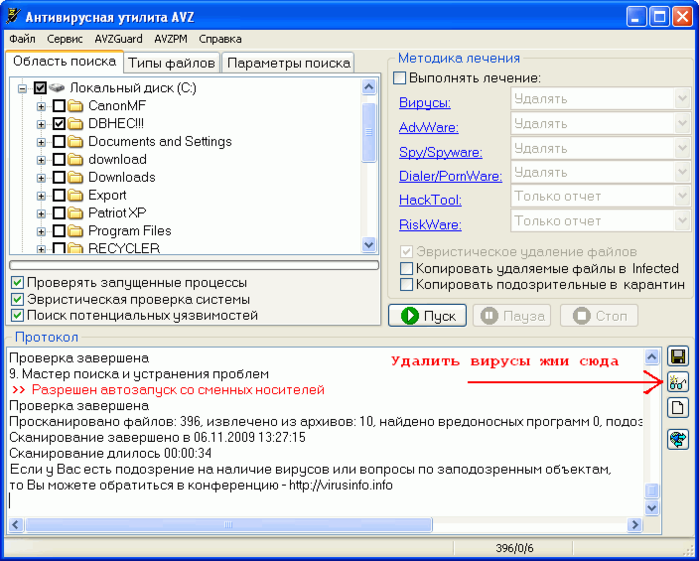This screenshot has height=561, width=699.
Task: Switch to the Типы файлов tab
Action: [x=172, y=63]
